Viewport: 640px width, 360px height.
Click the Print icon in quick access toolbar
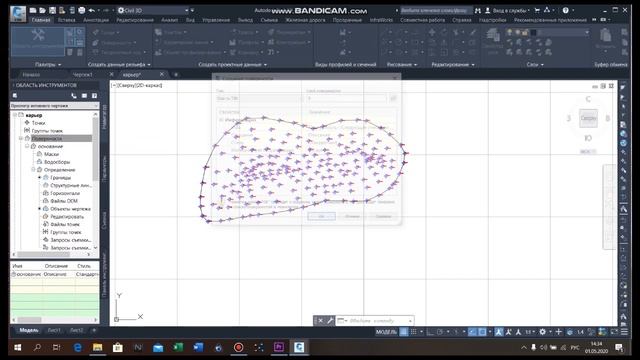[x=82, y=10]
